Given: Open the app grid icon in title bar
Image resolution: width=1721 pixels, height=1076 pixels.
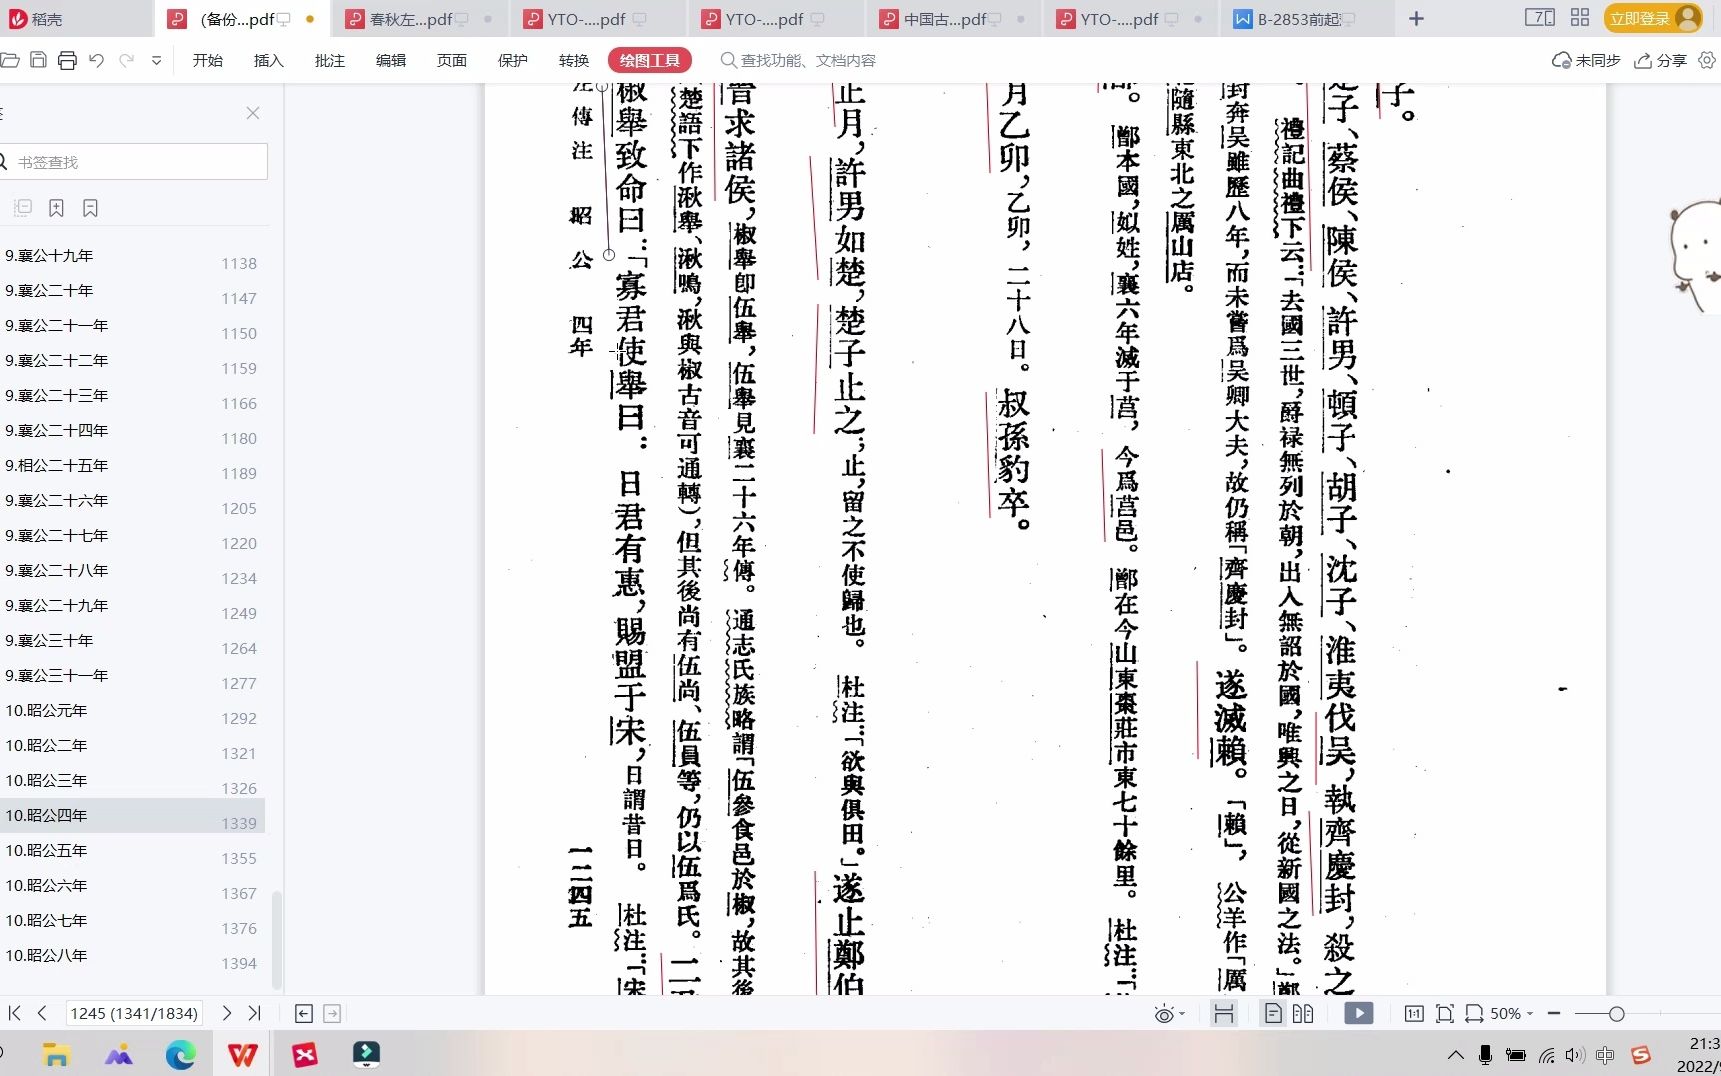Looking at the screenshot, I should click(x=1580, y=18).
